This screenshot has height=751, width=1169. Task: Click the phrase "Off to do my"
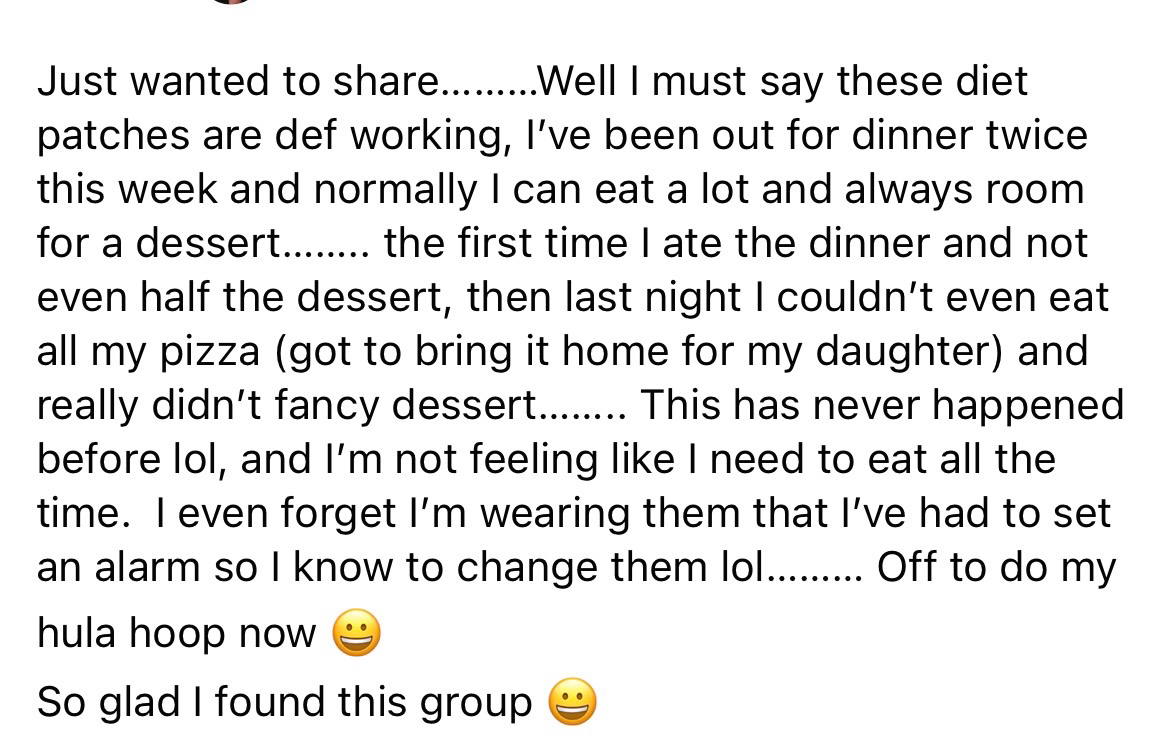pyautogui.click(x=996, y=568)
